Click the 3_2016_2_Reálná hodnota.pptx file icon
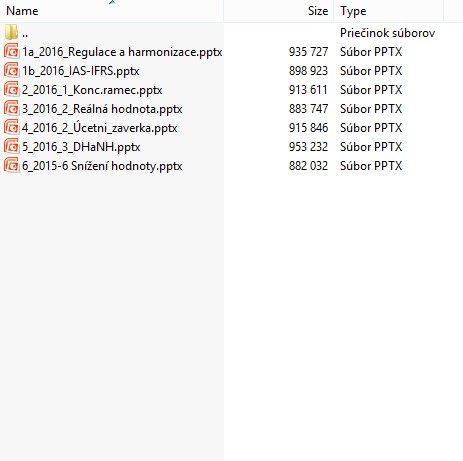This screenshot has height=461, width=463. point(11,109)
